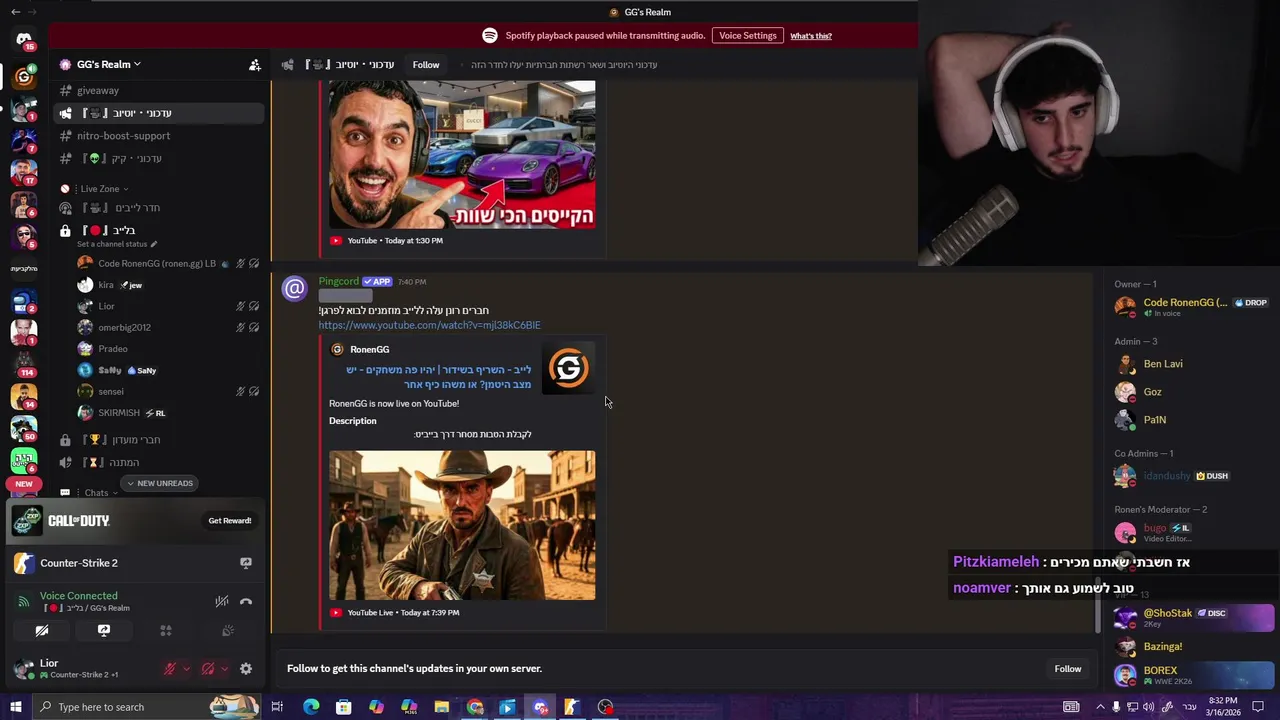Select the GG's Realm server icon
1280x720 pixels.
[24, 77]
